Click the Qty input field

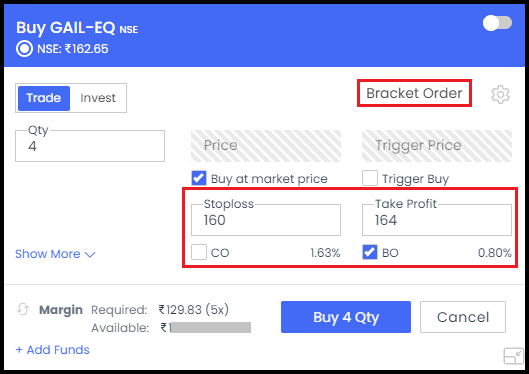pos(90,146)
